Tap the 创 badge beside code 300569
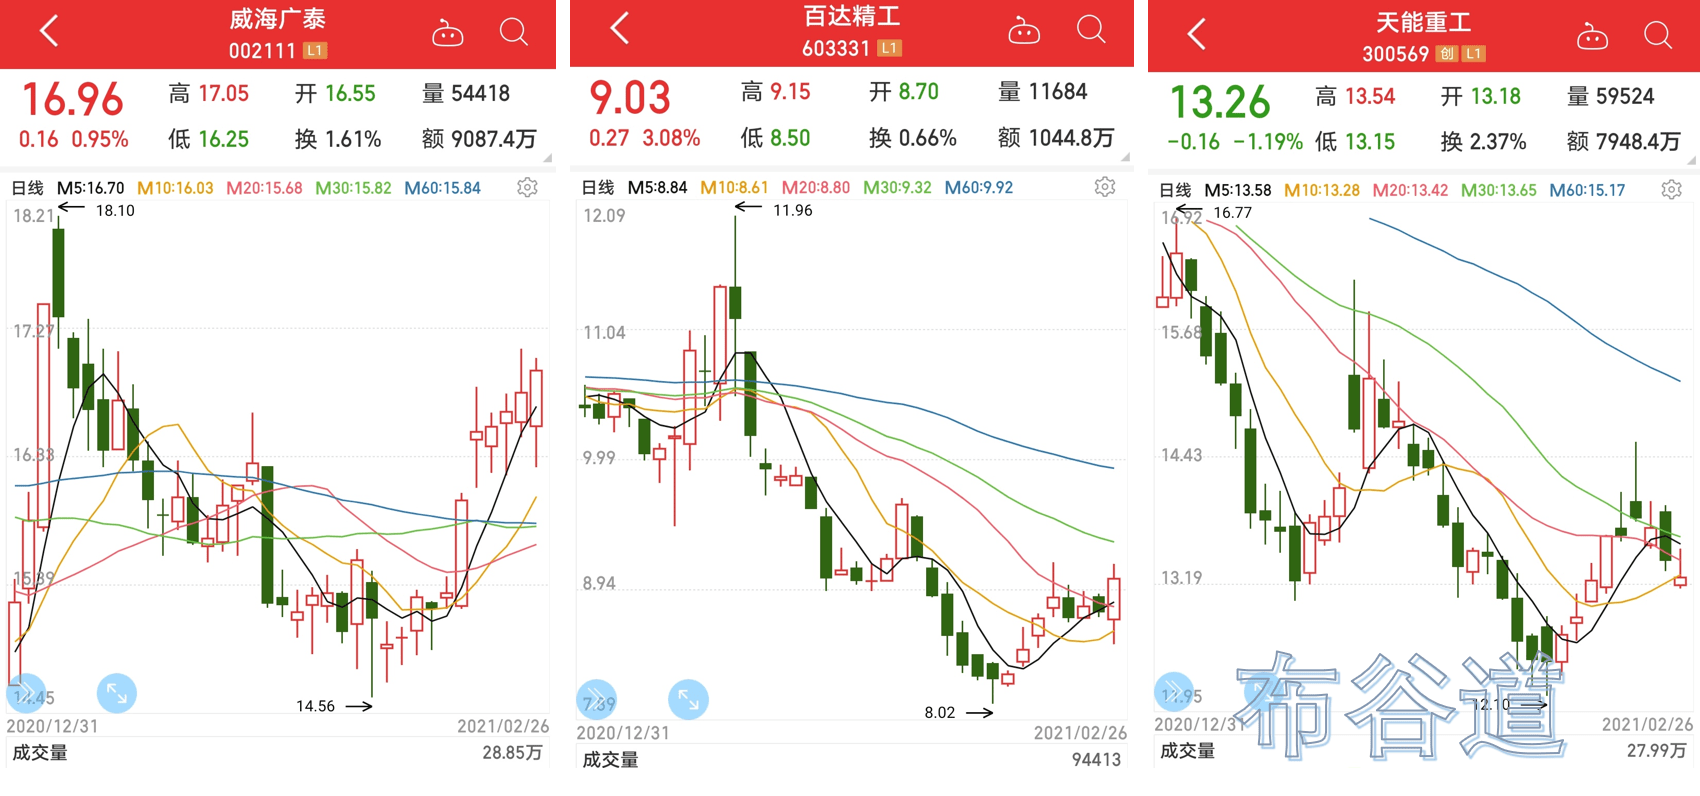Screen dimensions: 1700x796 1447,54
